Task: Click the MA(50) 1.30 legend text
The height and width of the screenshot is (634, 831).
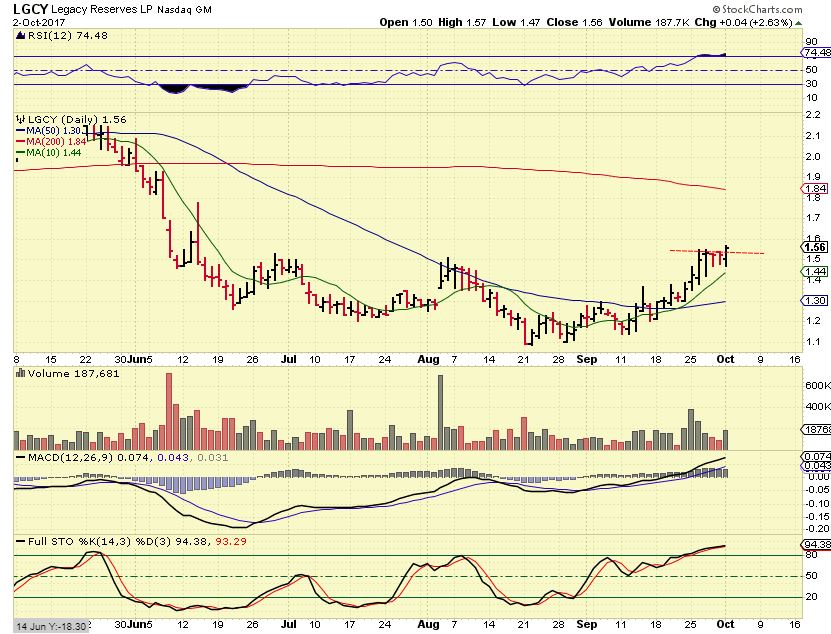Action: click(x=54, y=130)
